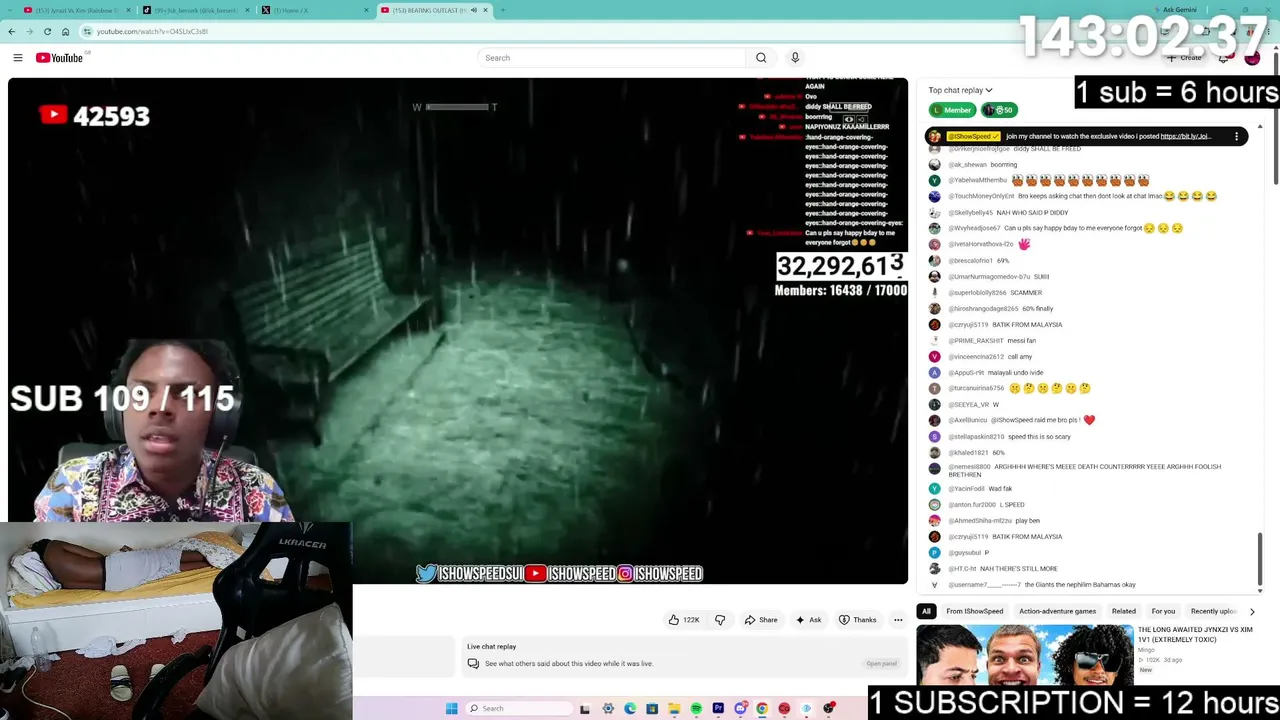Open the tab search chevron in Chrome

[10, 10]
